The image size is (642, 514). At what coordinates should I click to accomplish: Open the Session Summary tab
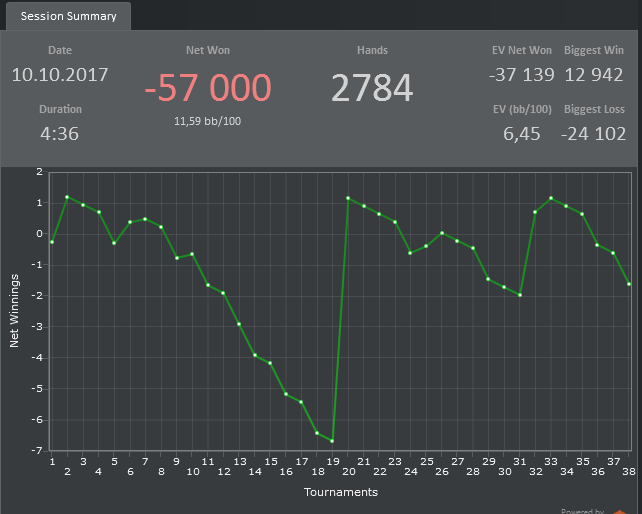click(x=68, y=16)
